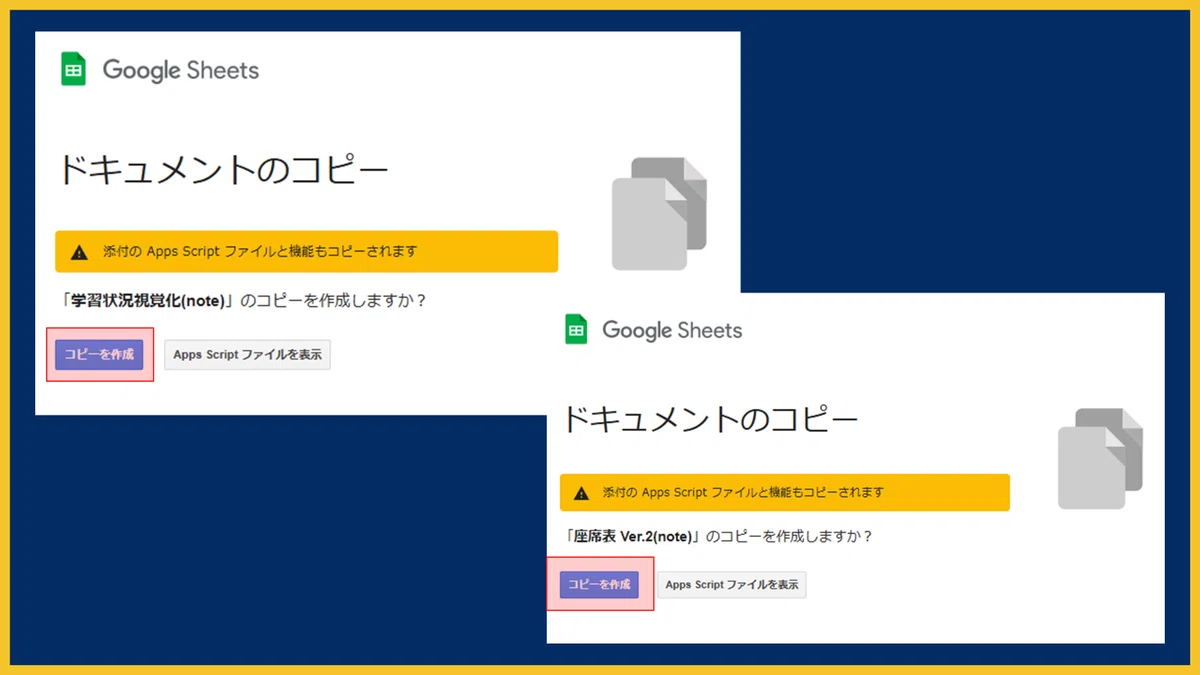
Task: Click のコピーを作成しますか？ text after 座席表 Ver.2(note)
Action: [x=789, y=537]
